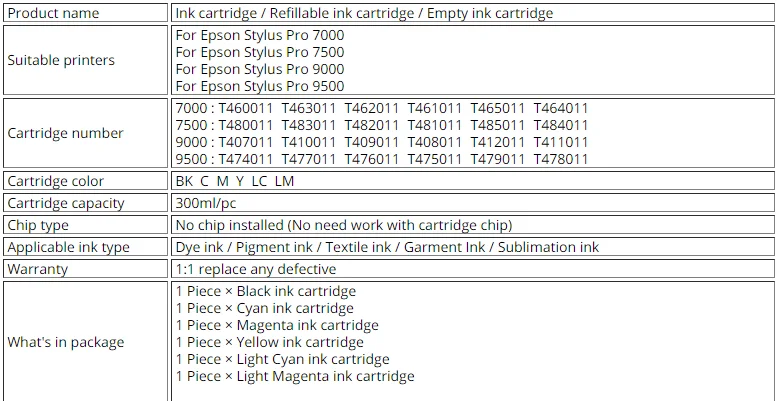Click the Chip type label
Viewport: 777px width, 401px height.
(38, 225)
